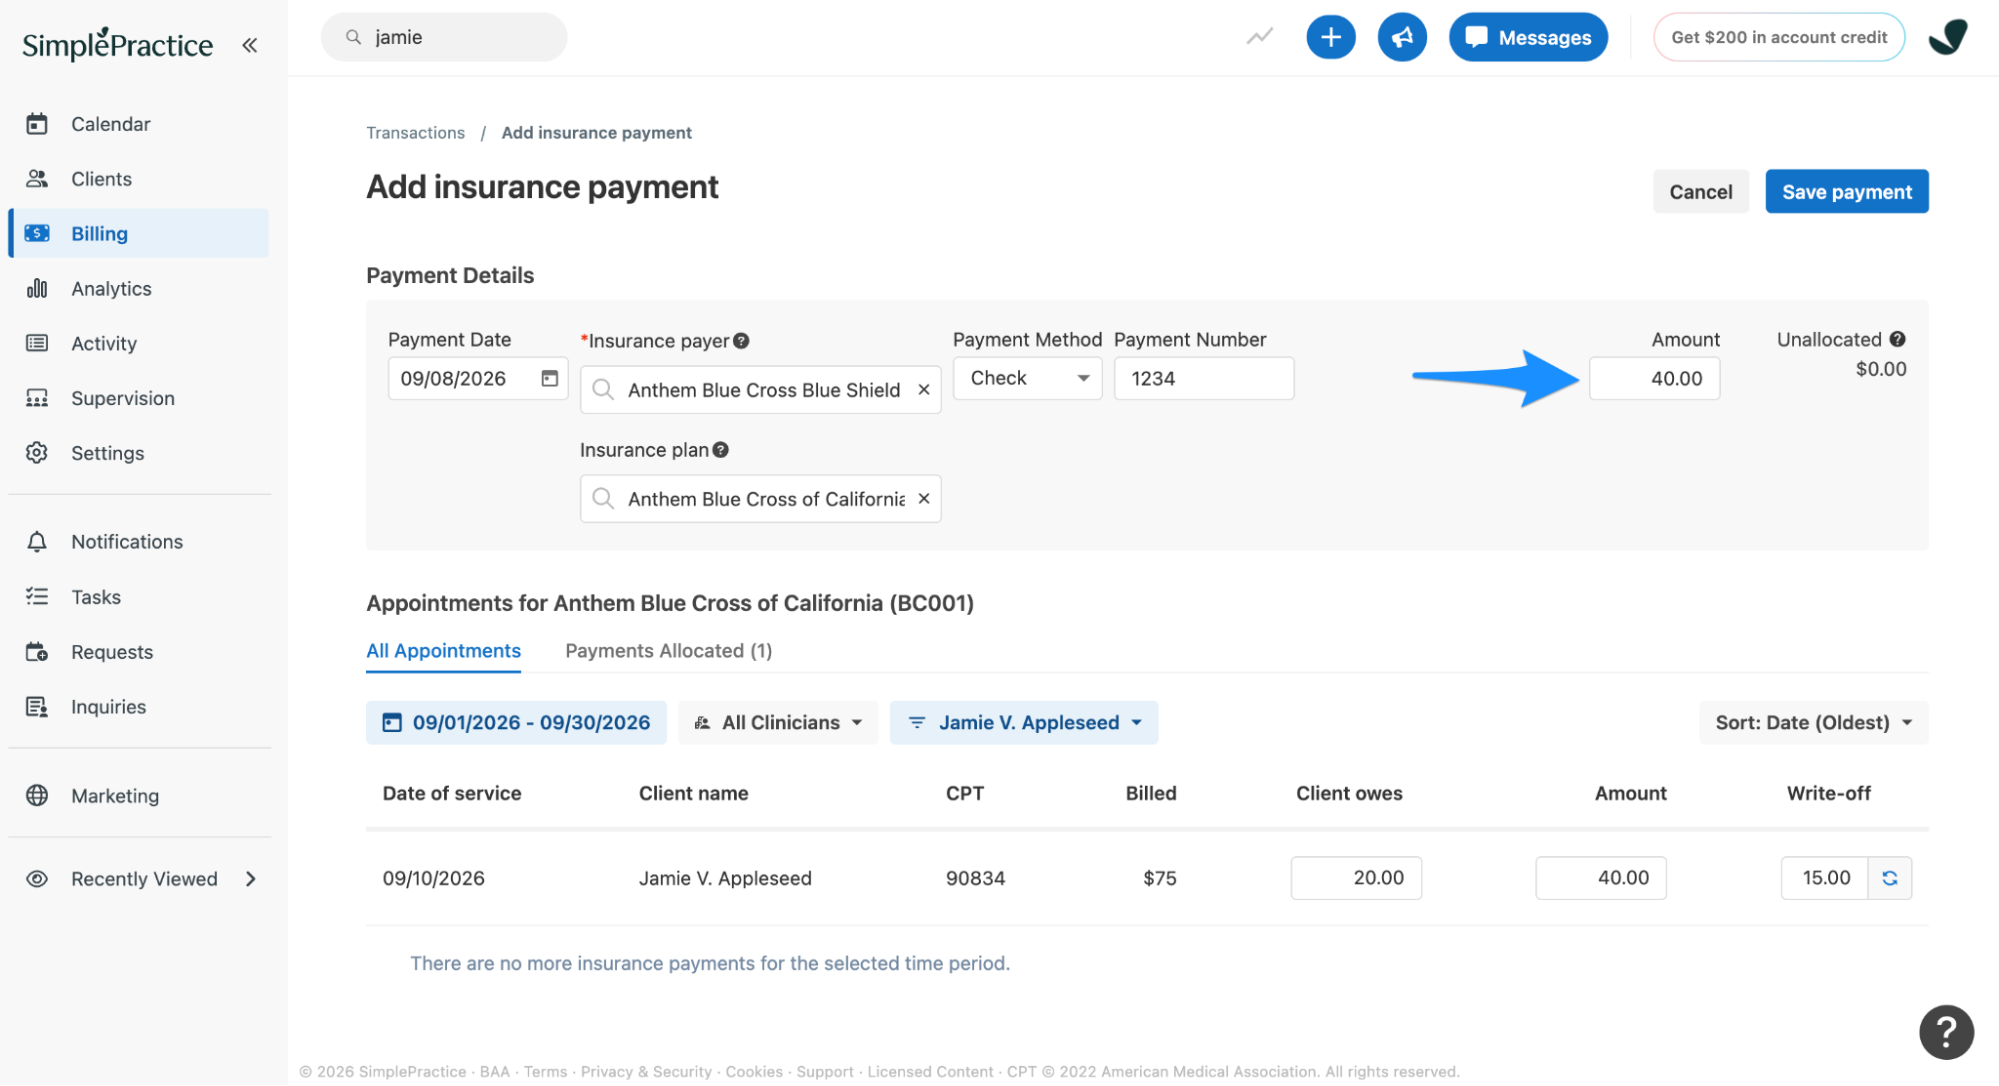Image resolution: width=1999 pixels, height=1086 pixels.
Task: Open the Payment Date calendar picker icon
Action: 549,379
